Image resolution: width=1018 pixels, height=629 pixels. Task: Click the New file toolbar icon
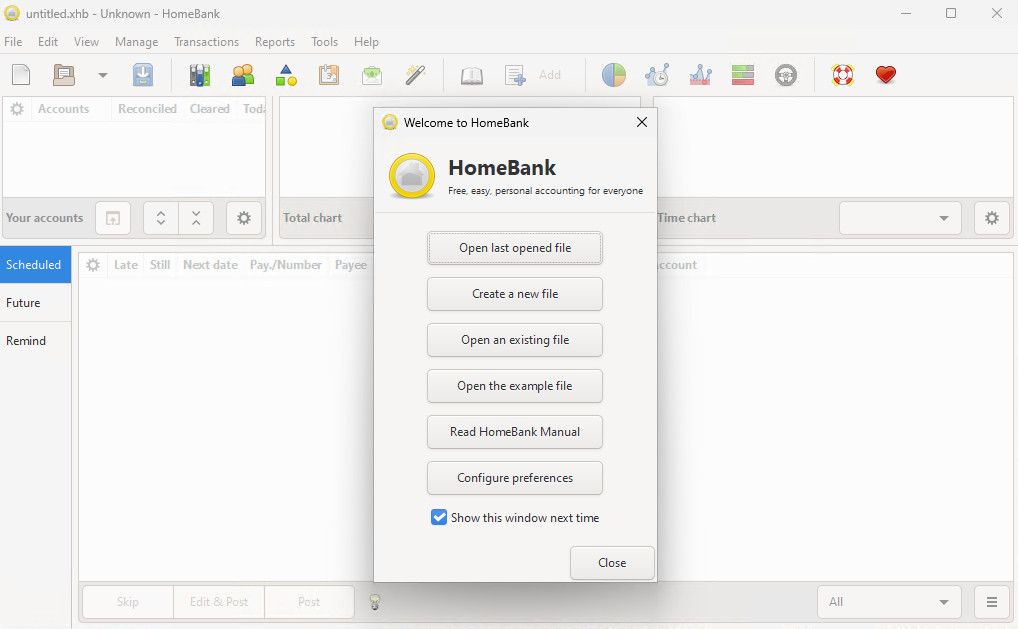pos(21,75)
